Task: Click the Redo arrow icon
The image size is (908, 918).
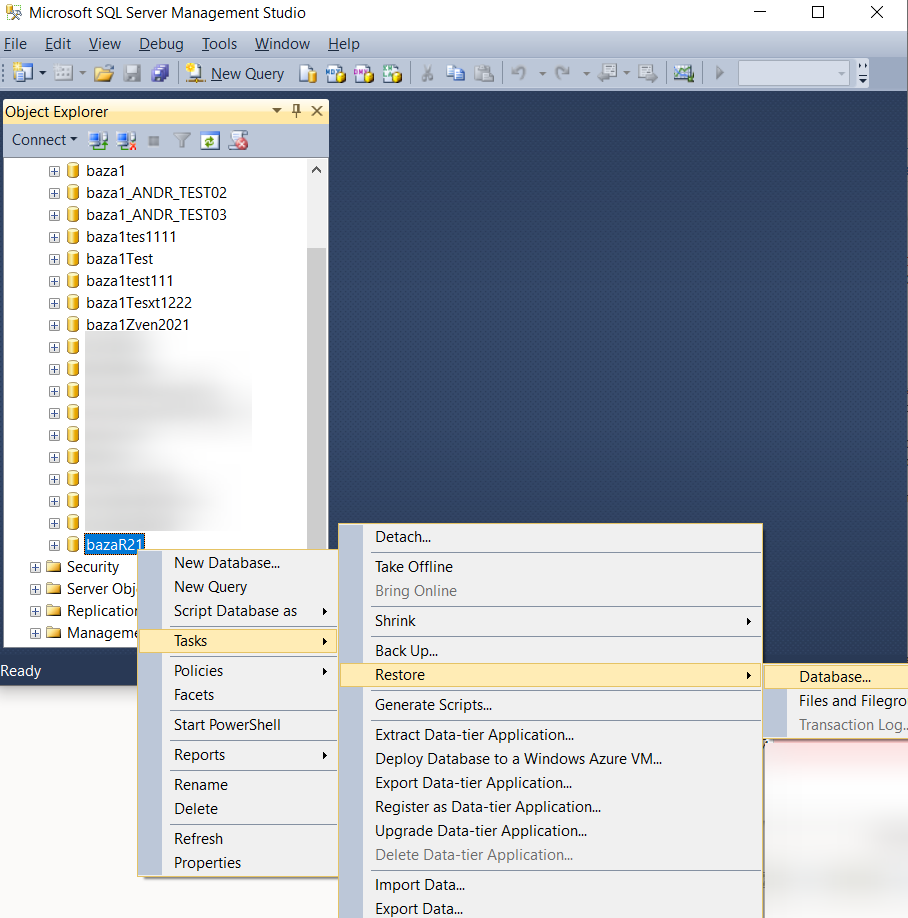Action: pyautogui.click(x=563, y=73)
